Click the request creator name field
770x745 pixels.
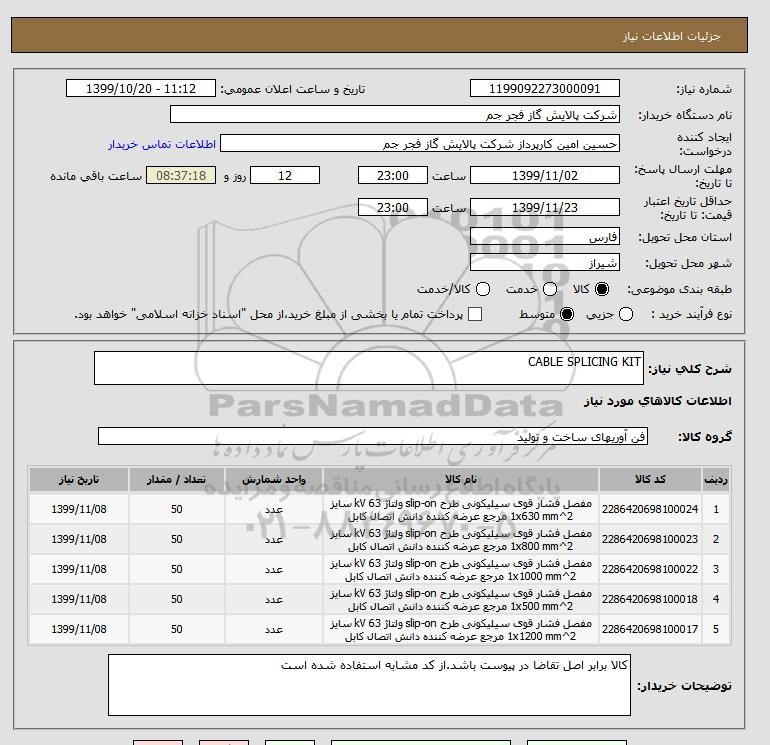pyautogui.click(x=420, y=143)
